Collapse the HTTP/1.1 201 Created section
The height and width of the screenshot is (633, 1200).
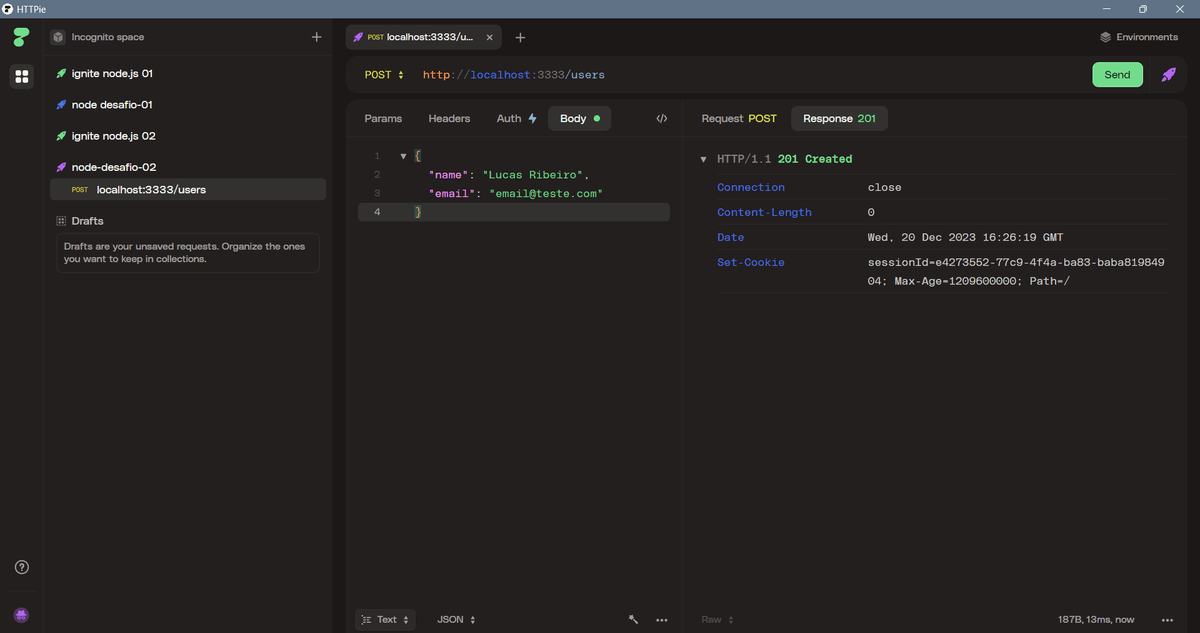(703, 159)
